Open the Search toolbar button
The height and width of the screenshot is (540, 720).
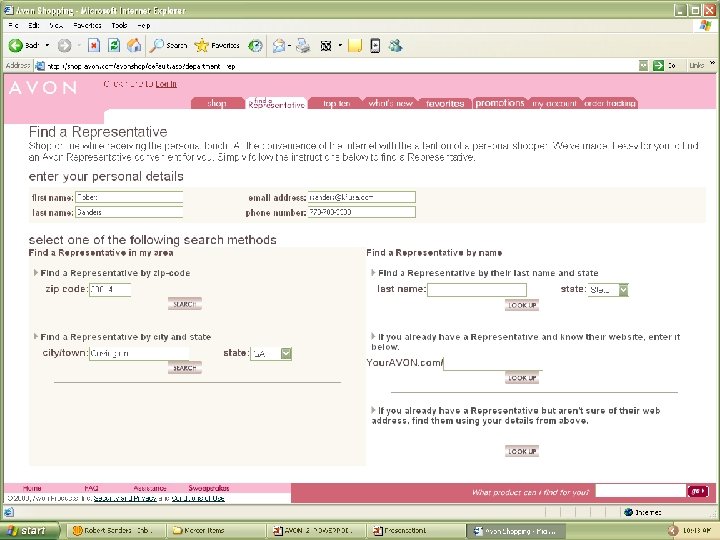169,45
